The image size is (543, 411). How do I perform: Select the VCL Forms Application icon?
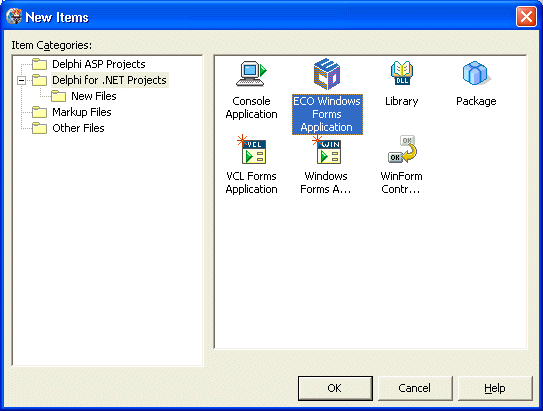pos(252,150)
